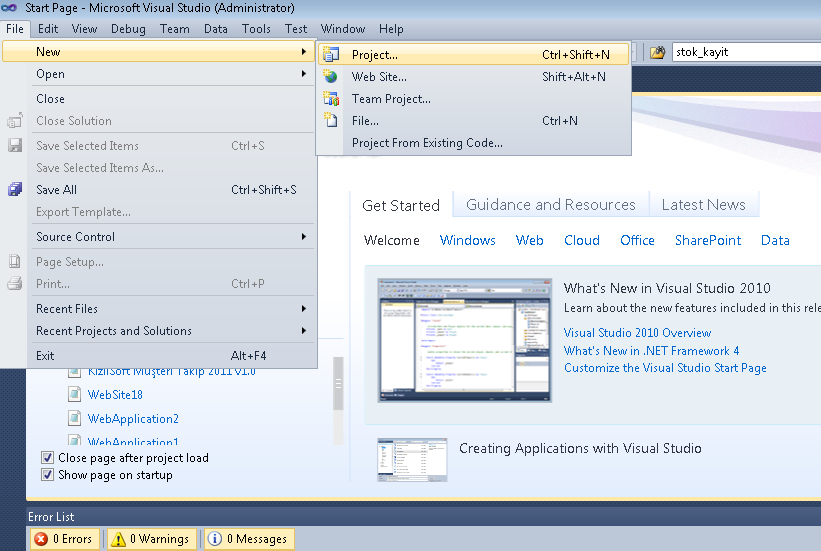Open the Tools menu
This screenshot has width=821, height=551.
[x=256, y=29]
